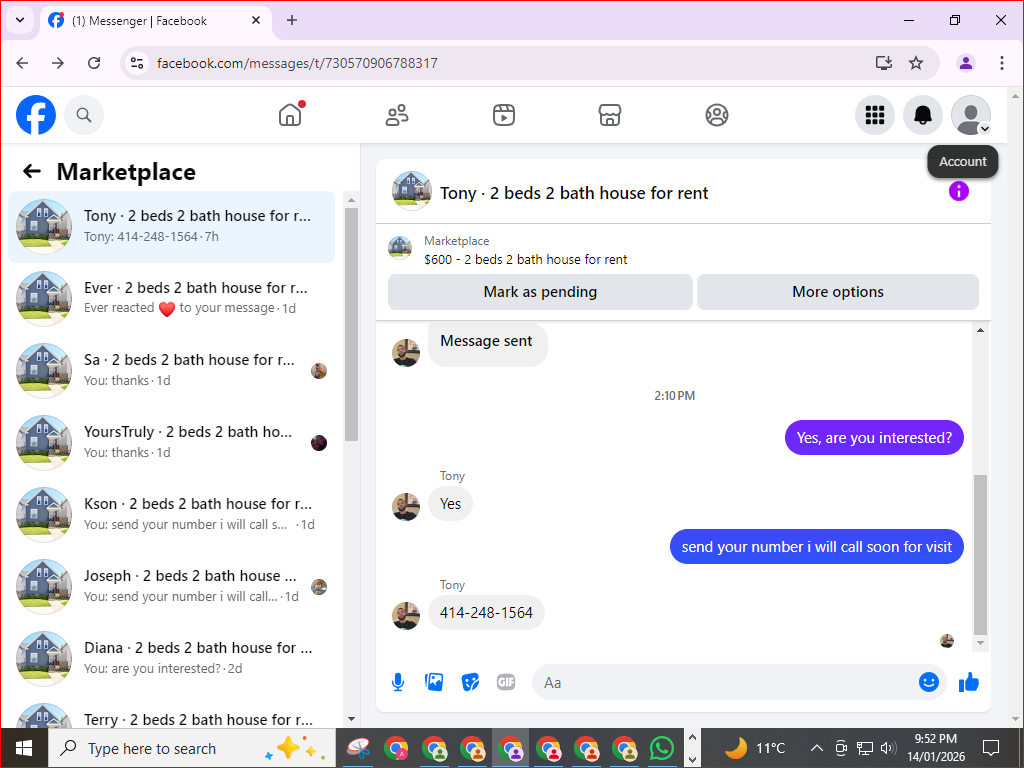
Task: Open the emoji picker
Action: [928, 682]
